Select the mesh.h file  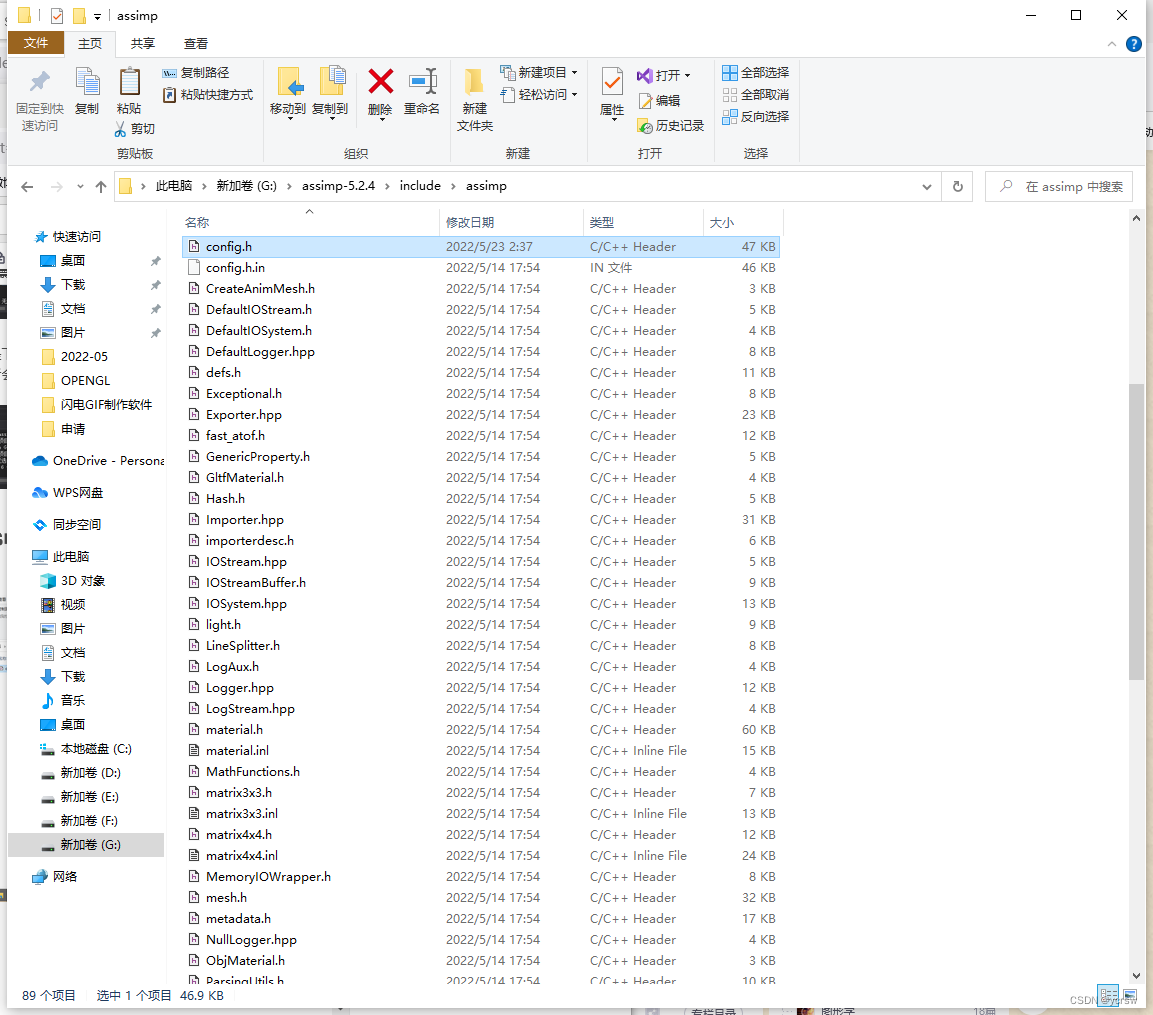480,898
